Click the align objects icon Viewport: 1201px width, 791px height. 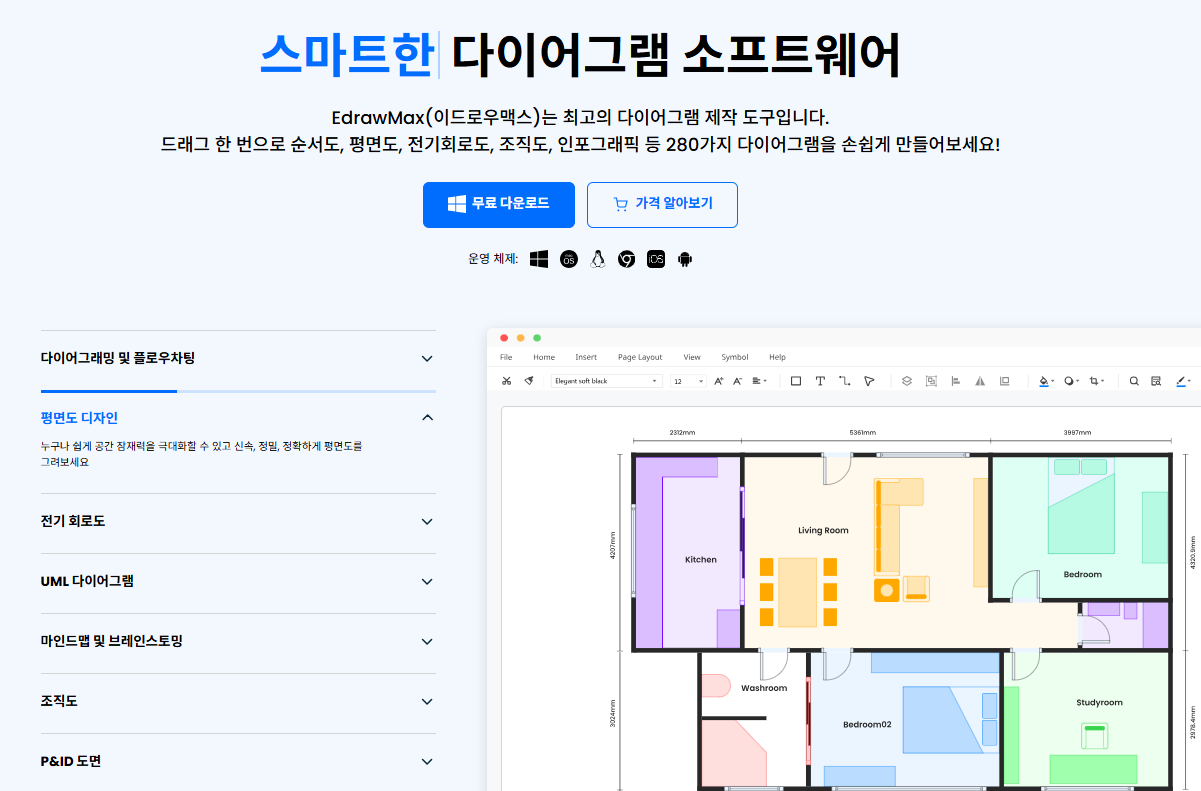tap(955, 381)
